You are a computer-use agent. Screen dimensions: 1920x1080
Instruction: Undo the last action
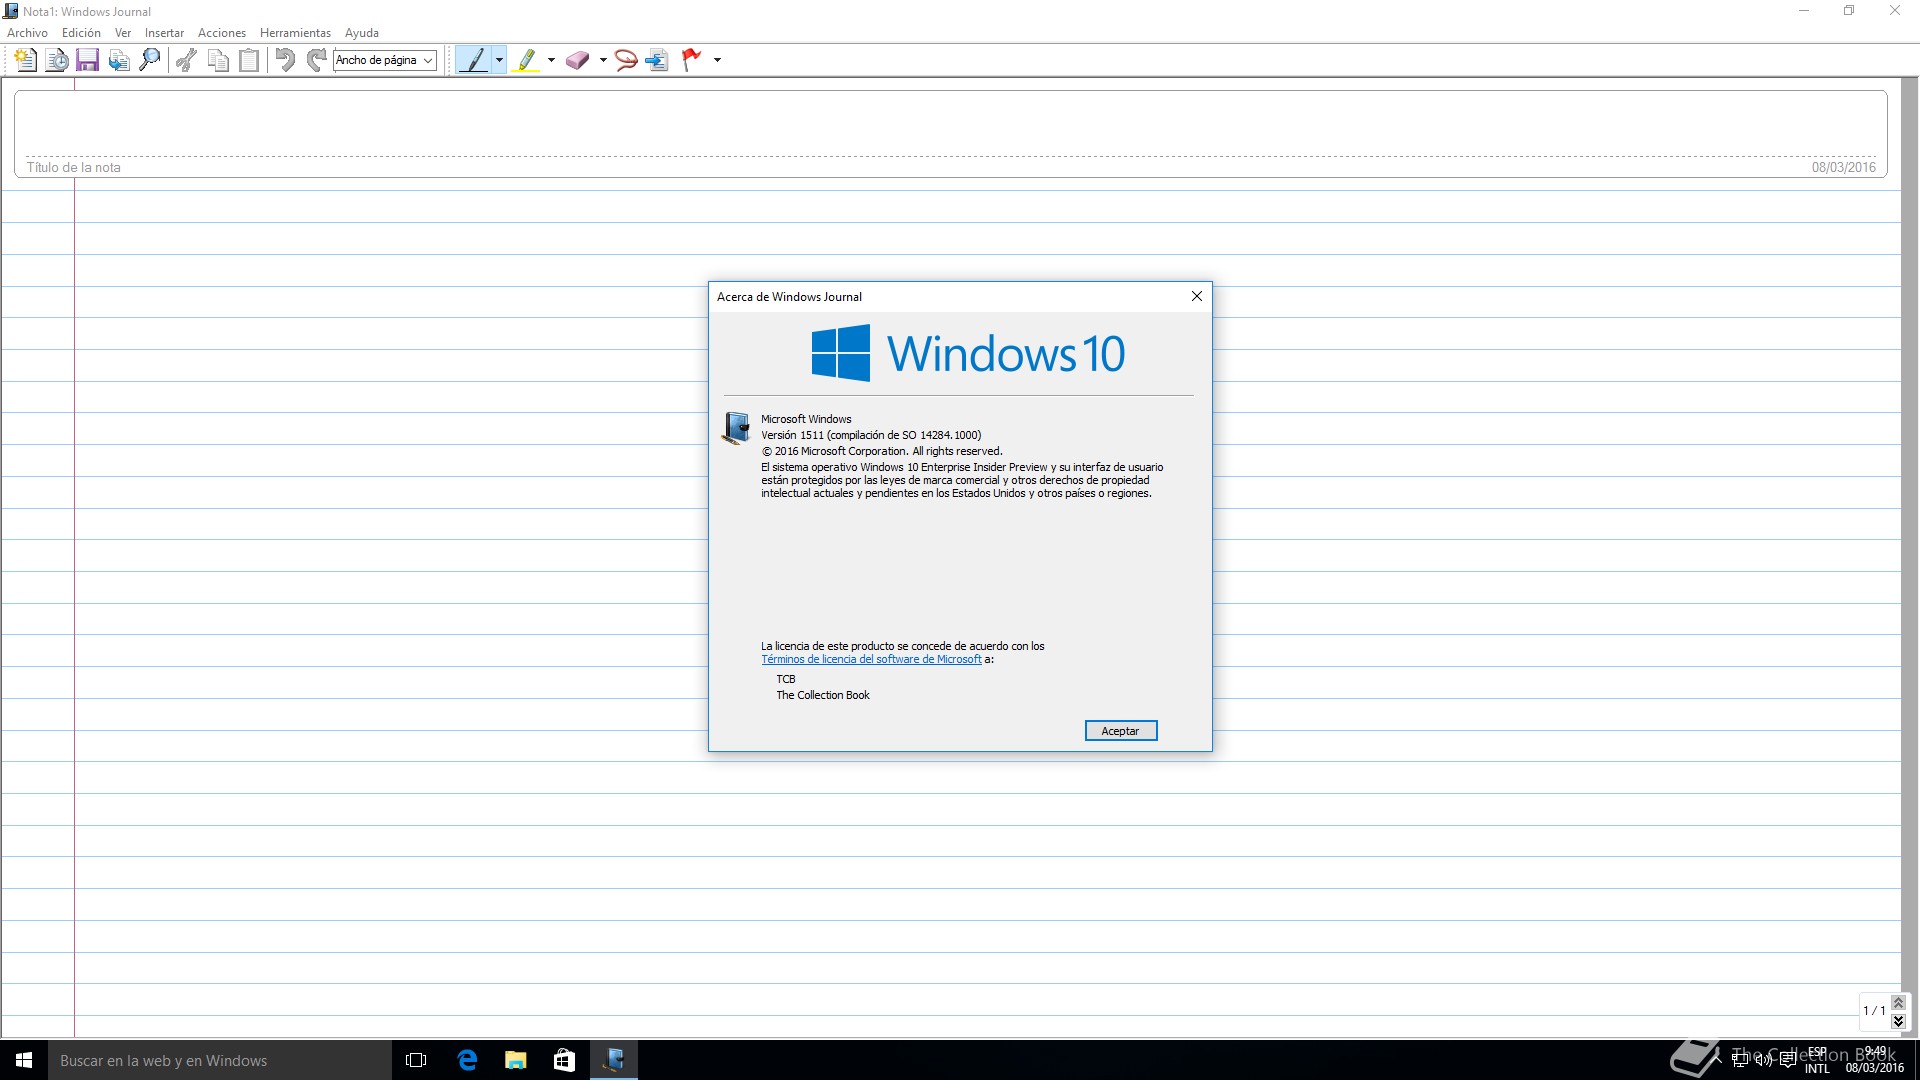[285, 60]
